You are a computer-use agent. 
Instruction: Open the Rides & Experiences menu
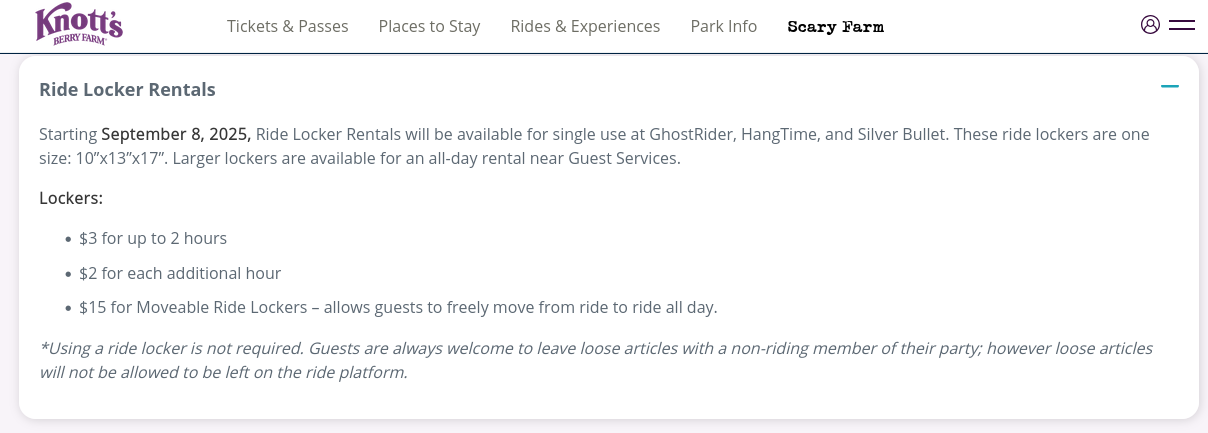coord(585,26)
